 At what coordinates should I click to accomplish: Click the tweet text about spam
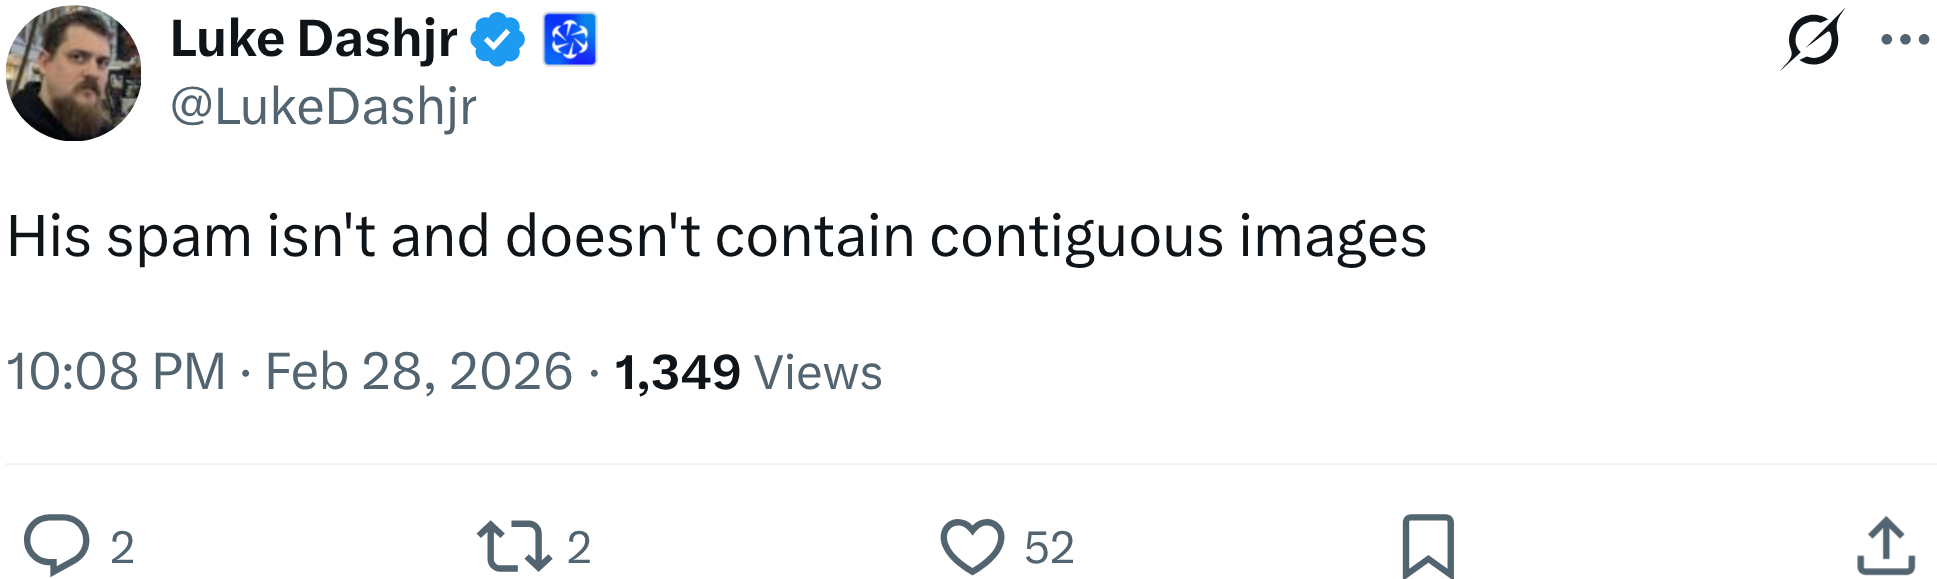click(x=716, y=237)
